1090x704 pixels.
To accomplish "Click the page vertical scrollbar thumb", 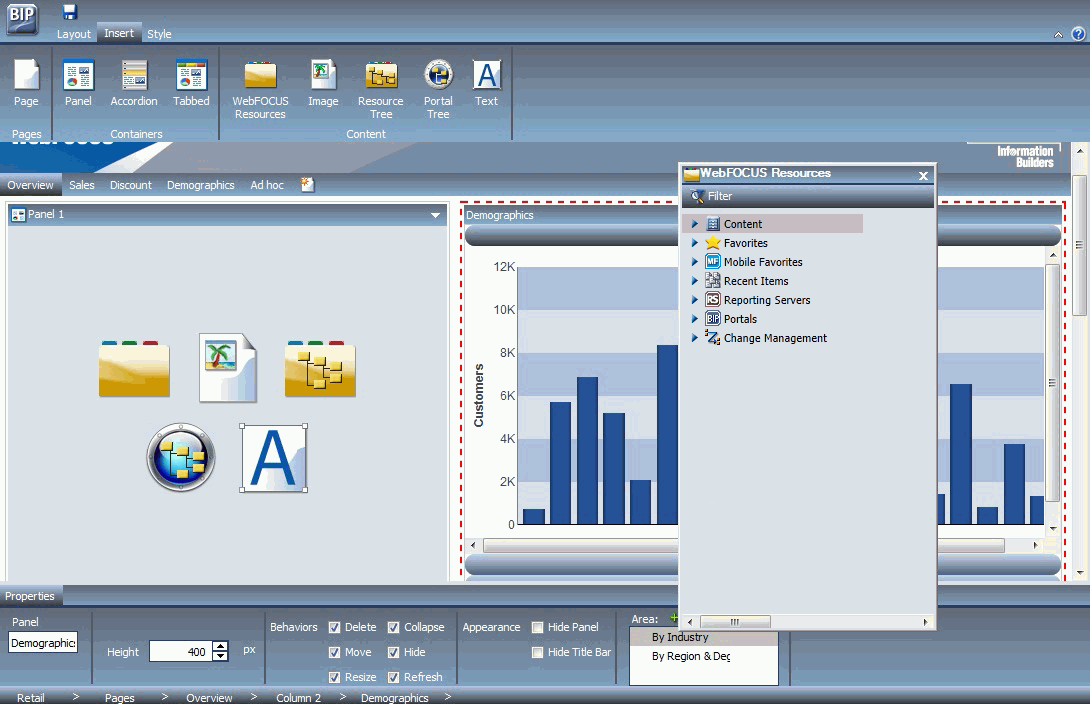I will coord(1079,245).
